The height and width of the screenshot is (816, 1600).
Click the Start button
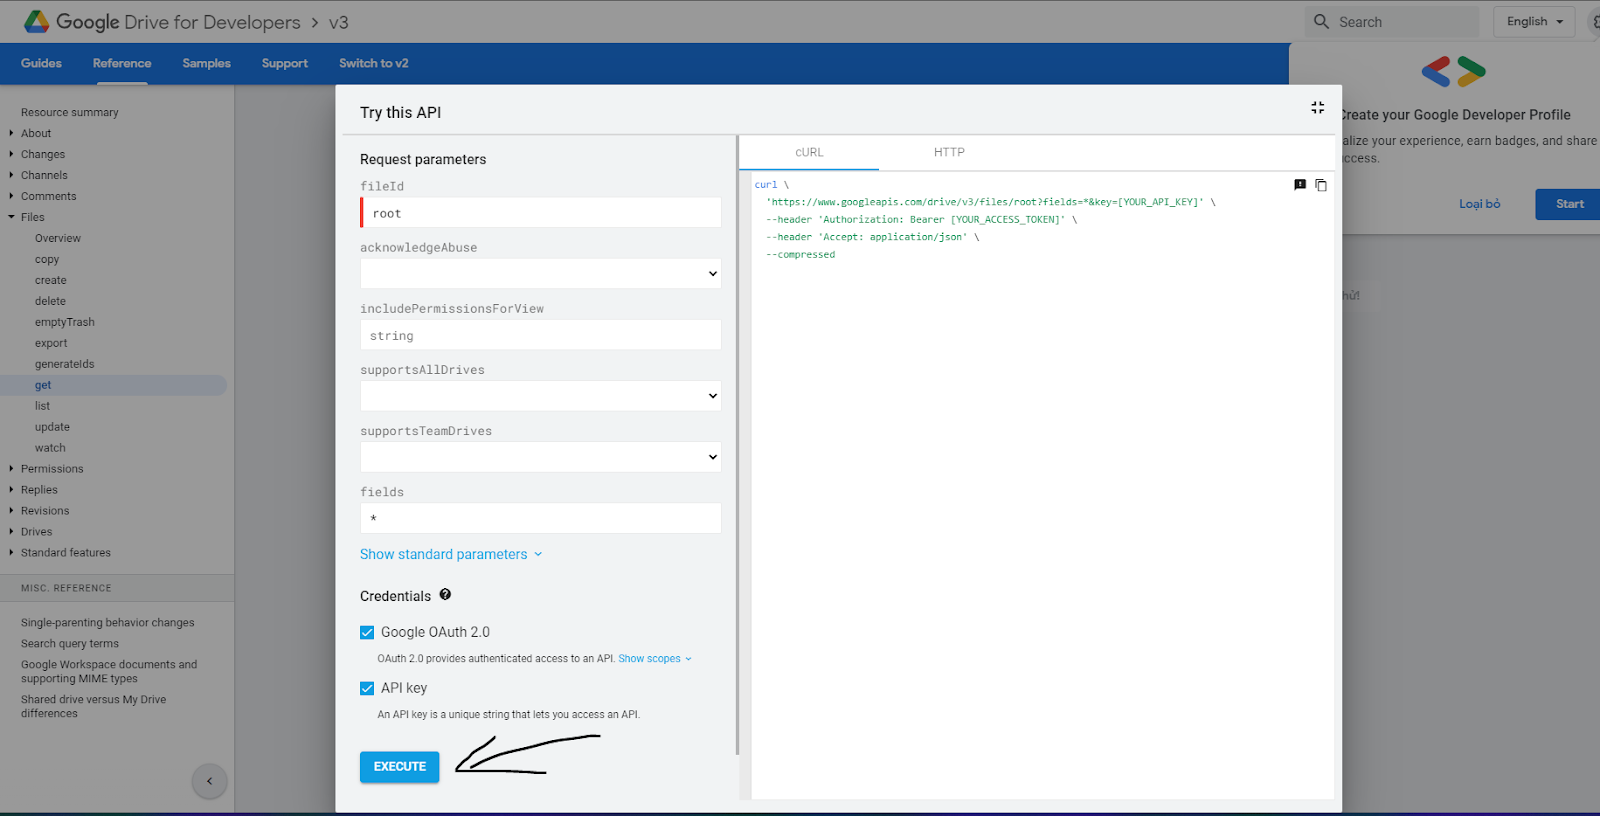click(x=1569, y=204)
